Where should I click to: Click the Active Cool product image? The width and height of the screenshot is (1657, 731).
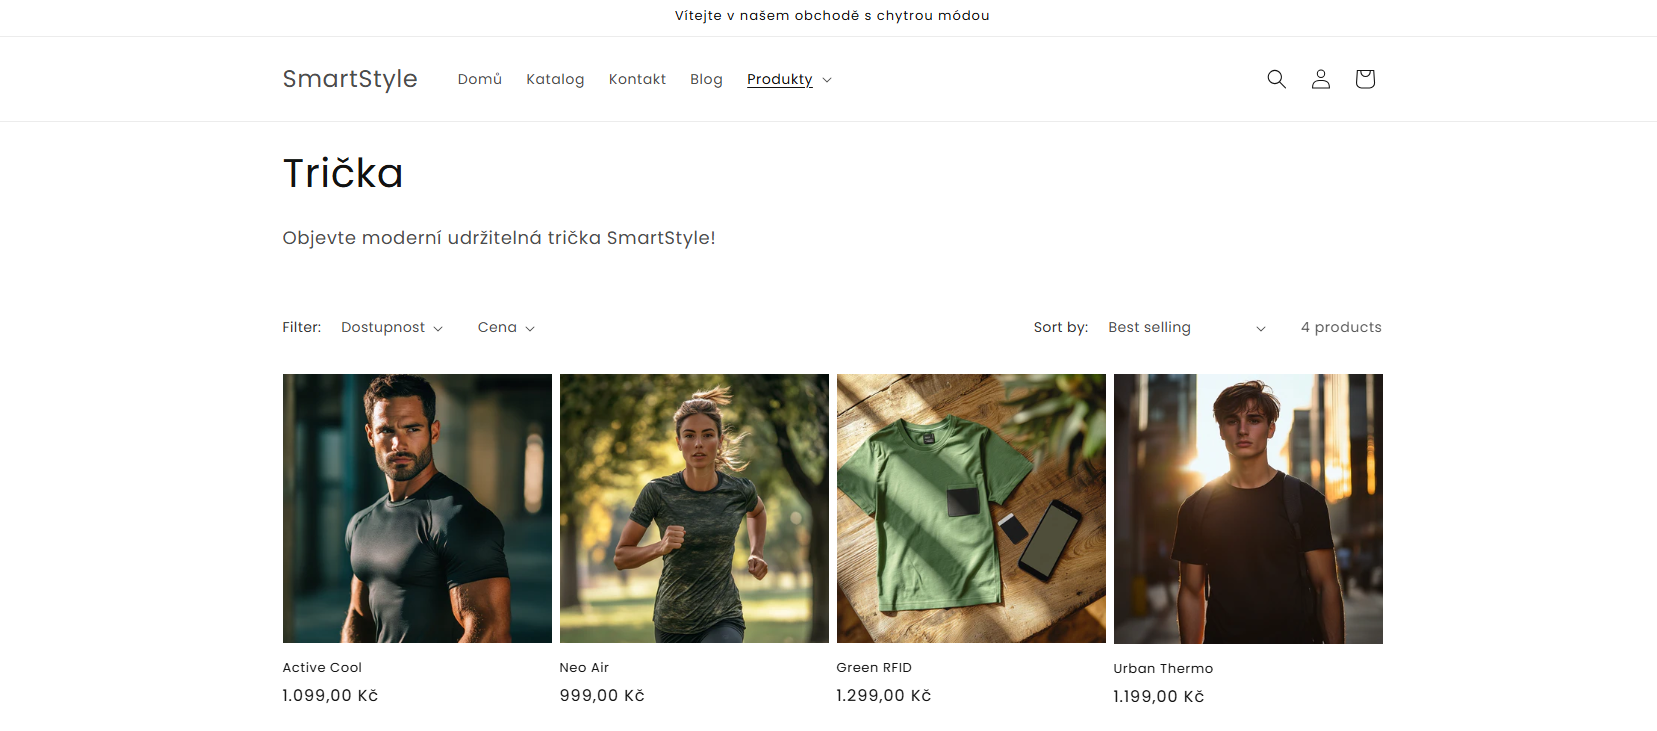(x=417, y=508)
